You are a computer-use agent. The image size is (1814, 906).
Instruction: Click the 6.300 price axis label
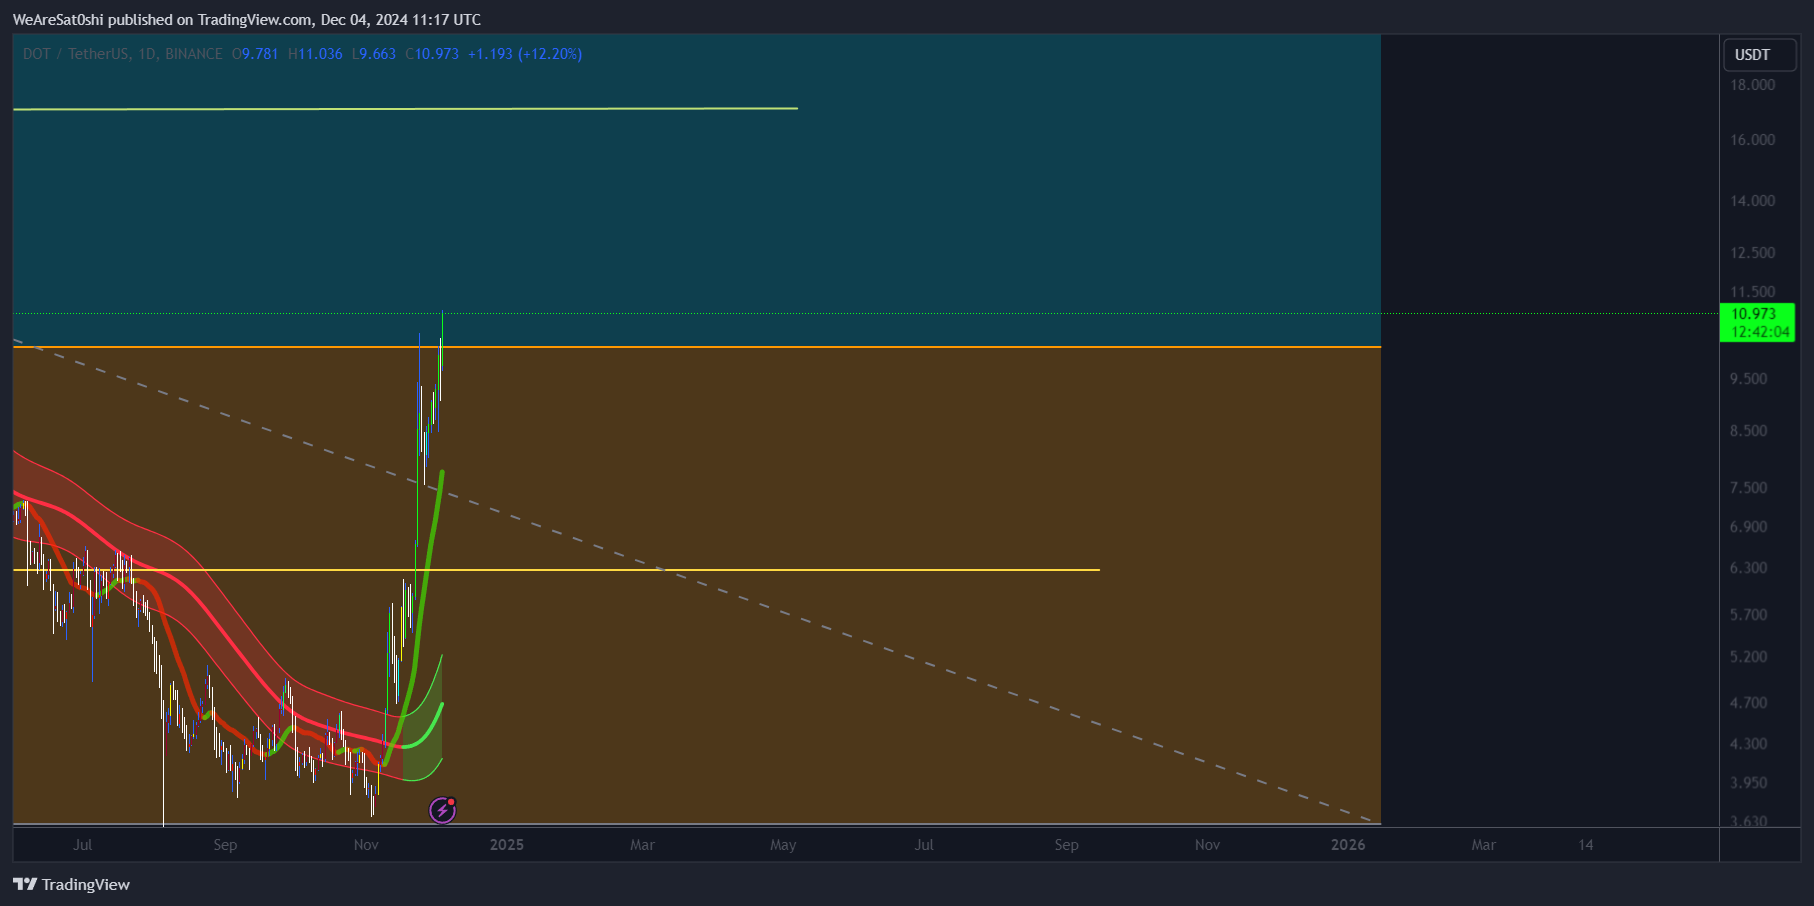click(1749, 568)
